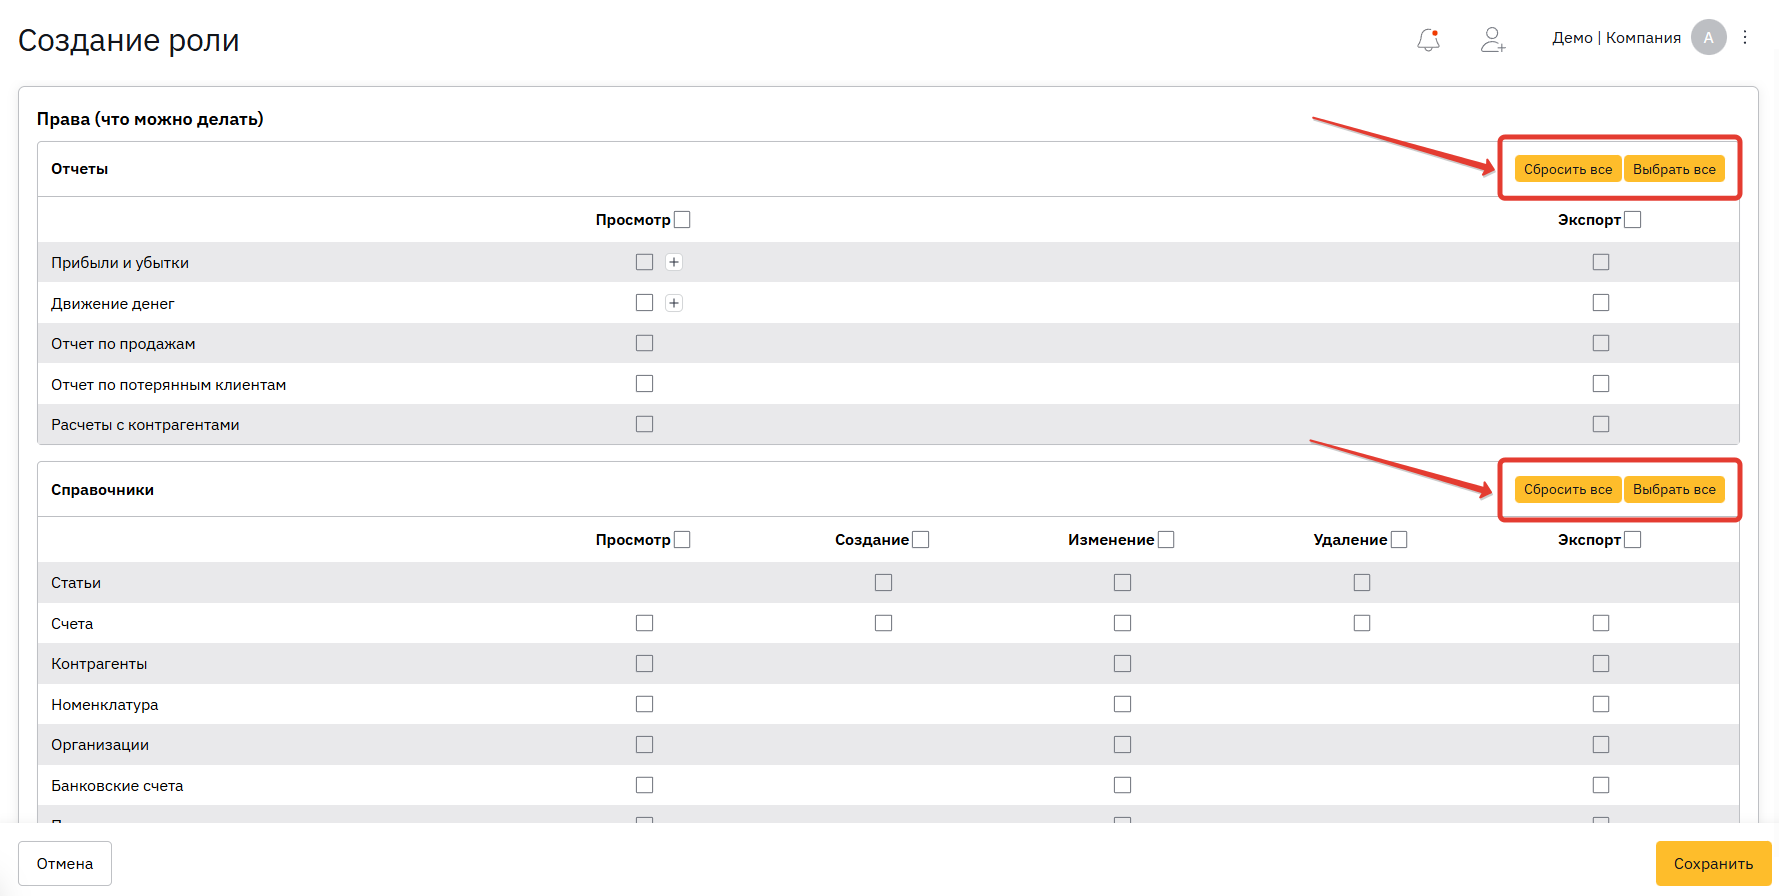The width and height of the screenshot is (1779, 896).
Task: Open the Демо | Компания account menu
Action: [1616, 38]
